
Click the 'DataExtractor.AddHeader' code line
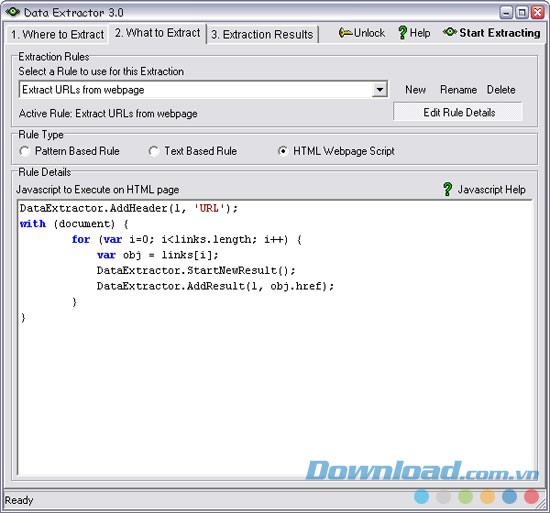129,209
